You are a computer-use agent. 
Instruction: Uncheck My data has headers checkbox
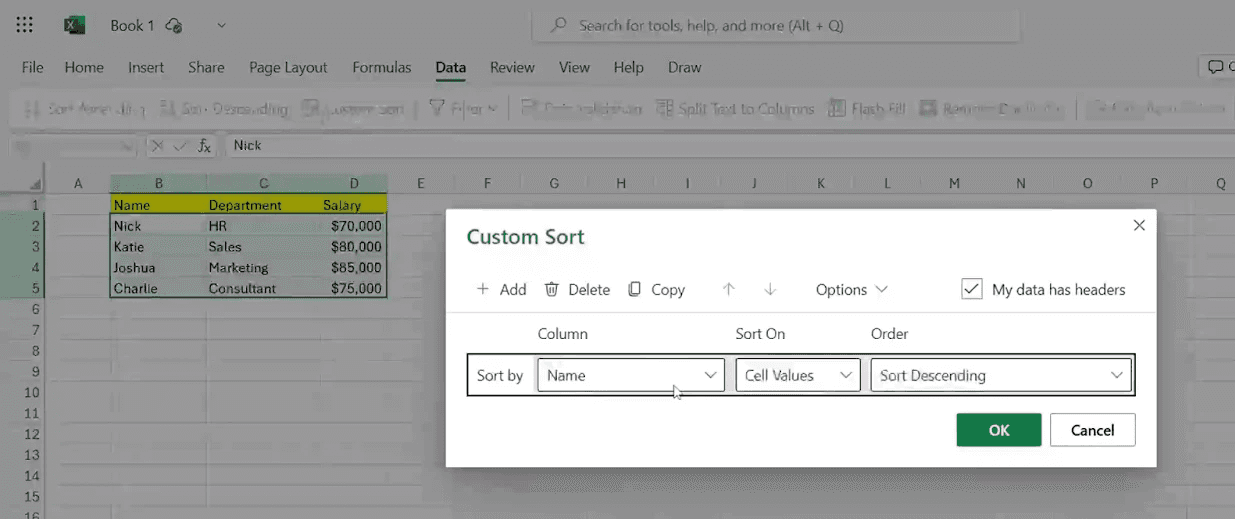pyautogui.click(x=971, y=289)
